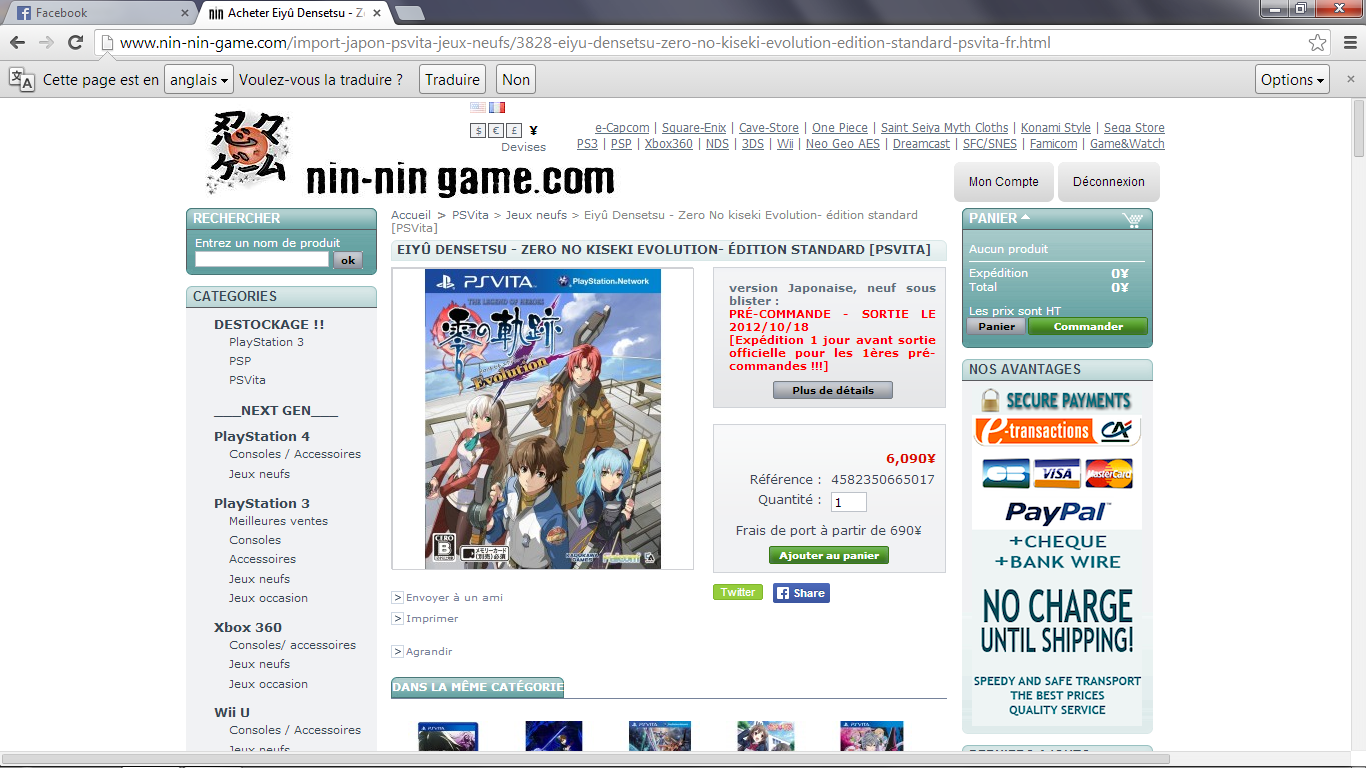
Task: Click the arrow icon beside Agrandir
Action: 397,652
